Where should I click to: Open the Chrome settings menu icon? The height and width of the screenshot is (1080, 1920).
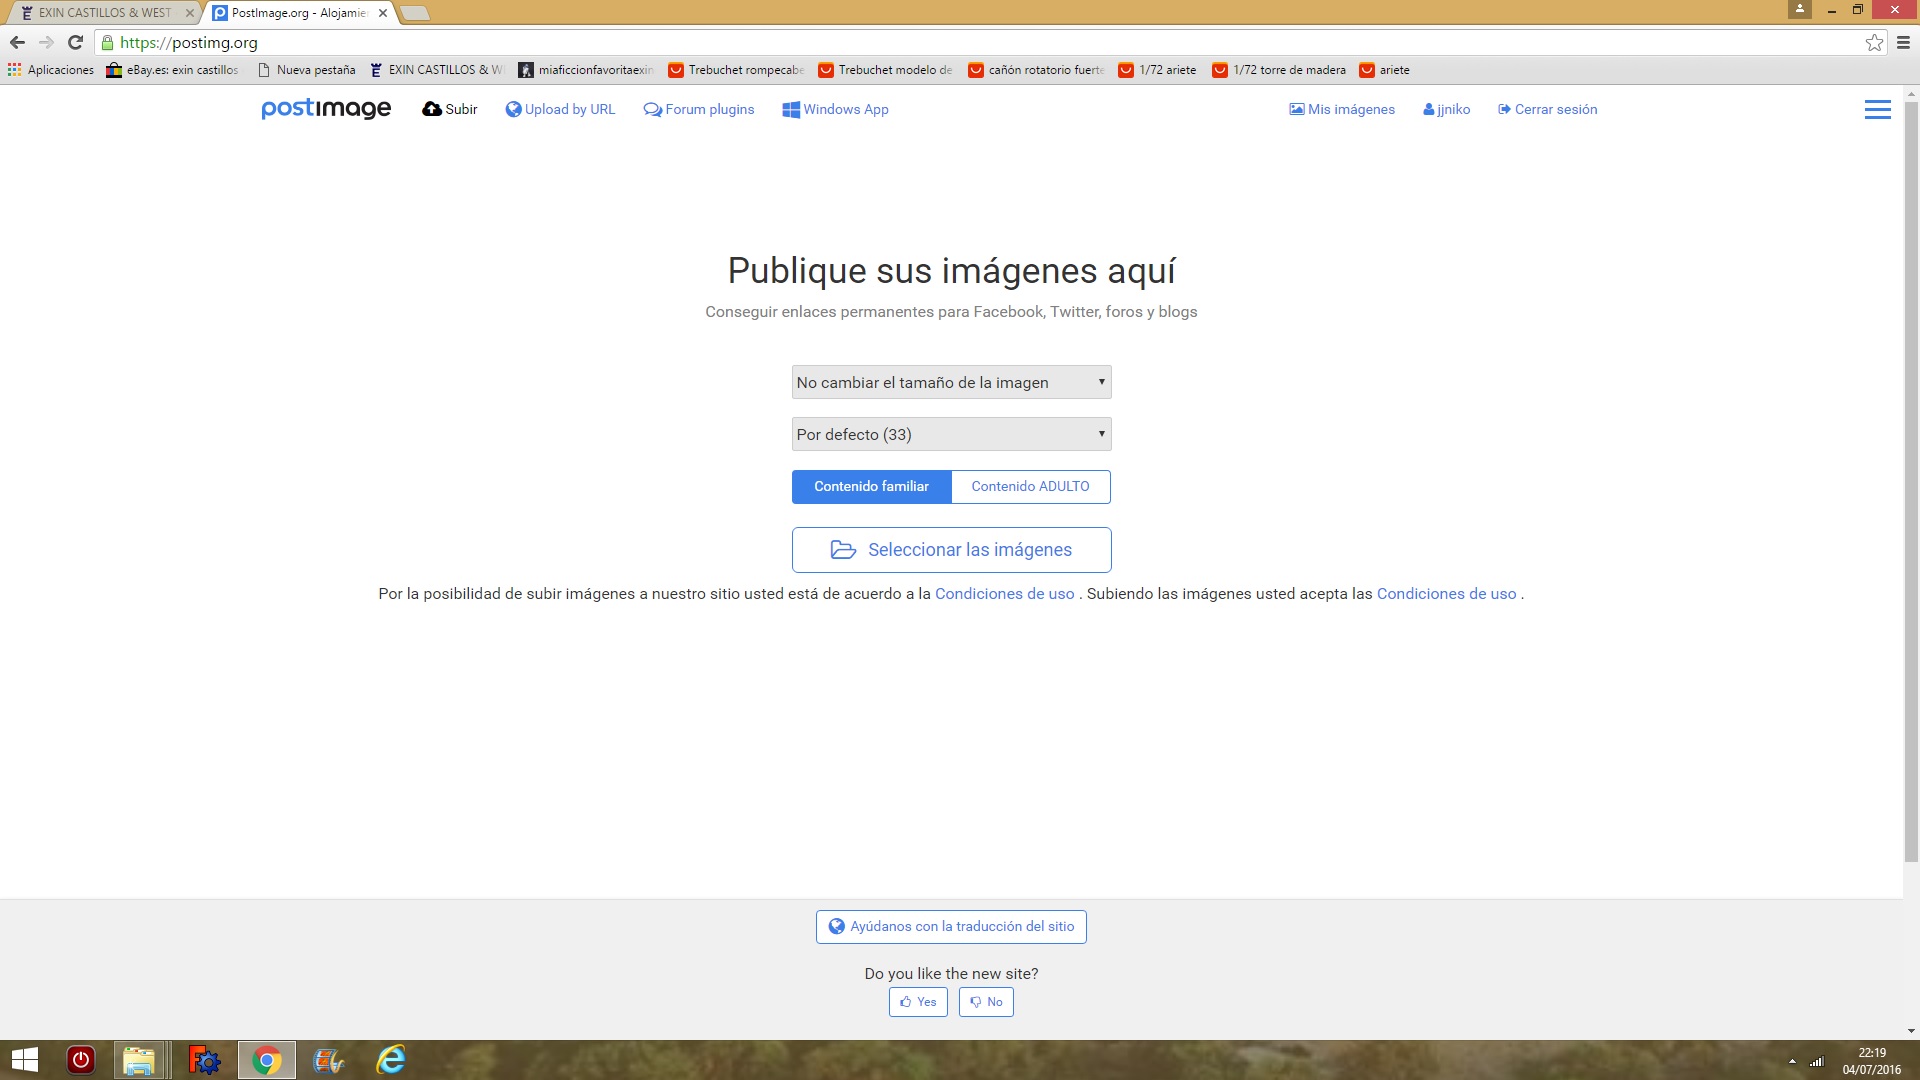pyautogui.click(x=1903, y=43)
